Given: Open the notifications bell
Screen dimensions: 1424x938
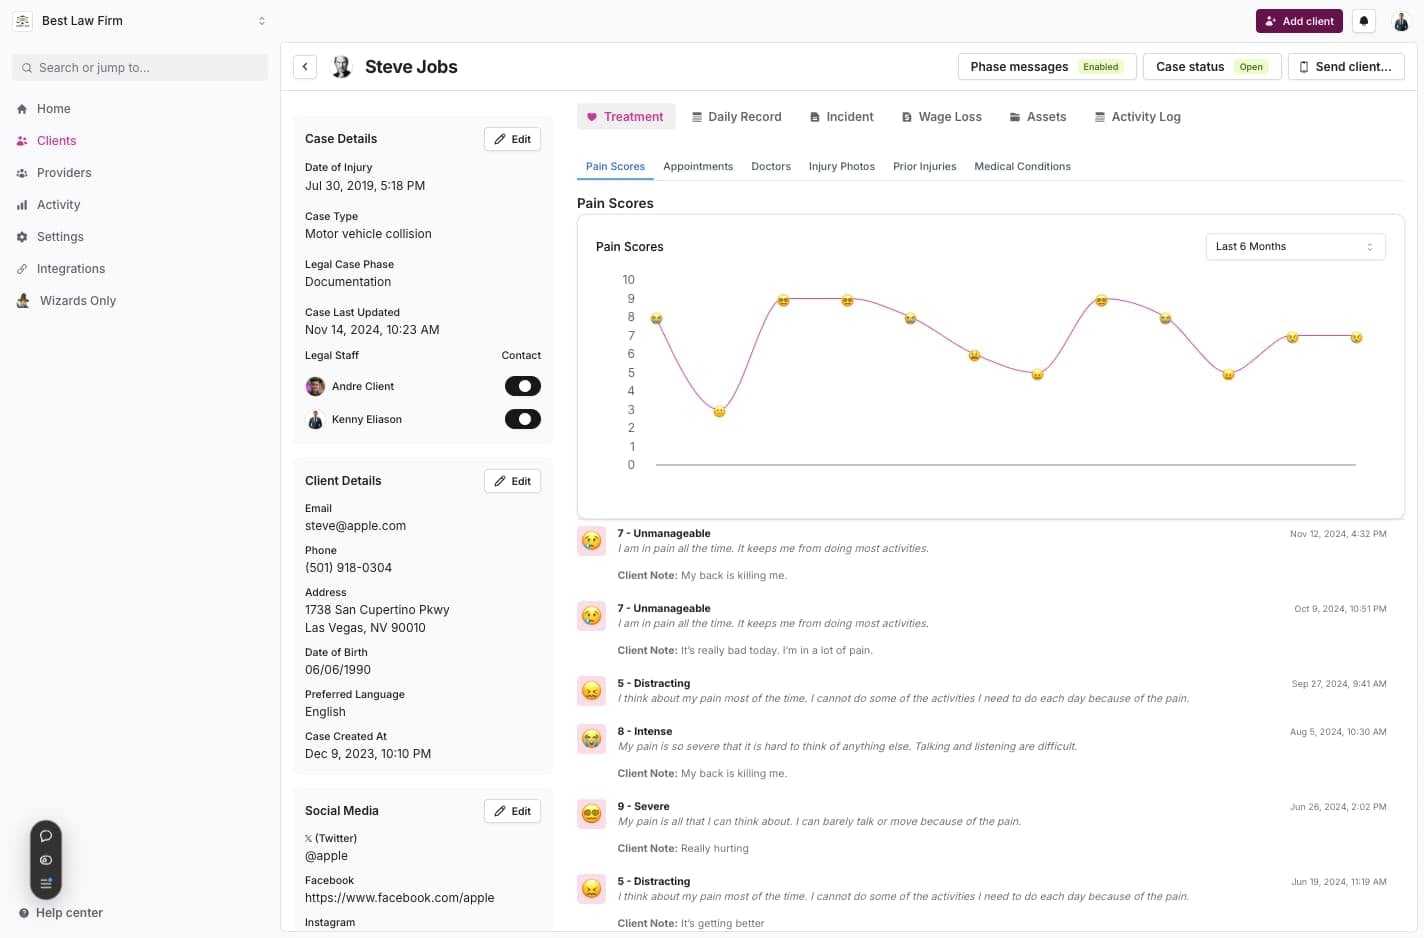Looking at the screenshot, I should 1363,20.
